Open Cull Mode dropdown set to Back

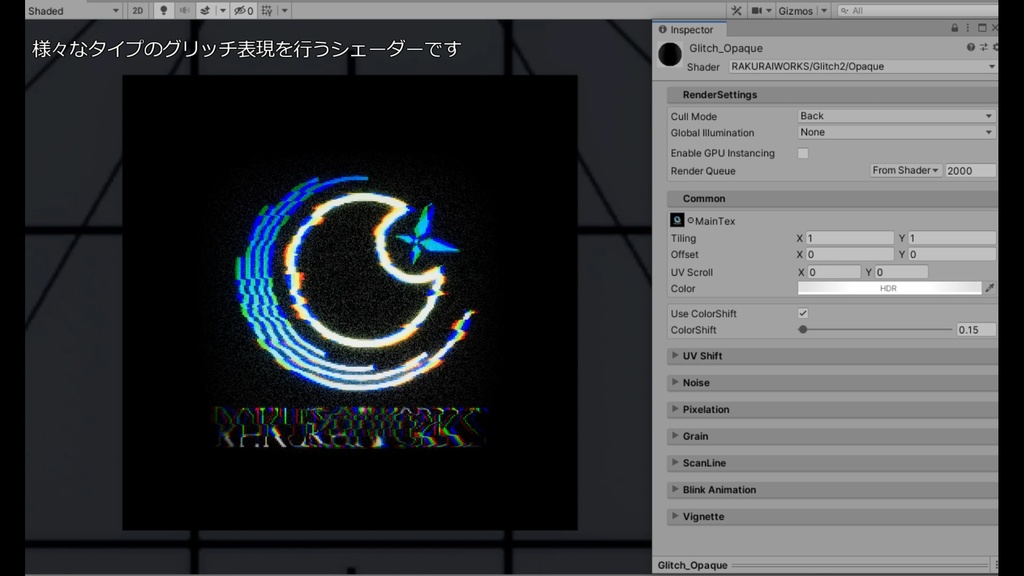tap(897, 116)
